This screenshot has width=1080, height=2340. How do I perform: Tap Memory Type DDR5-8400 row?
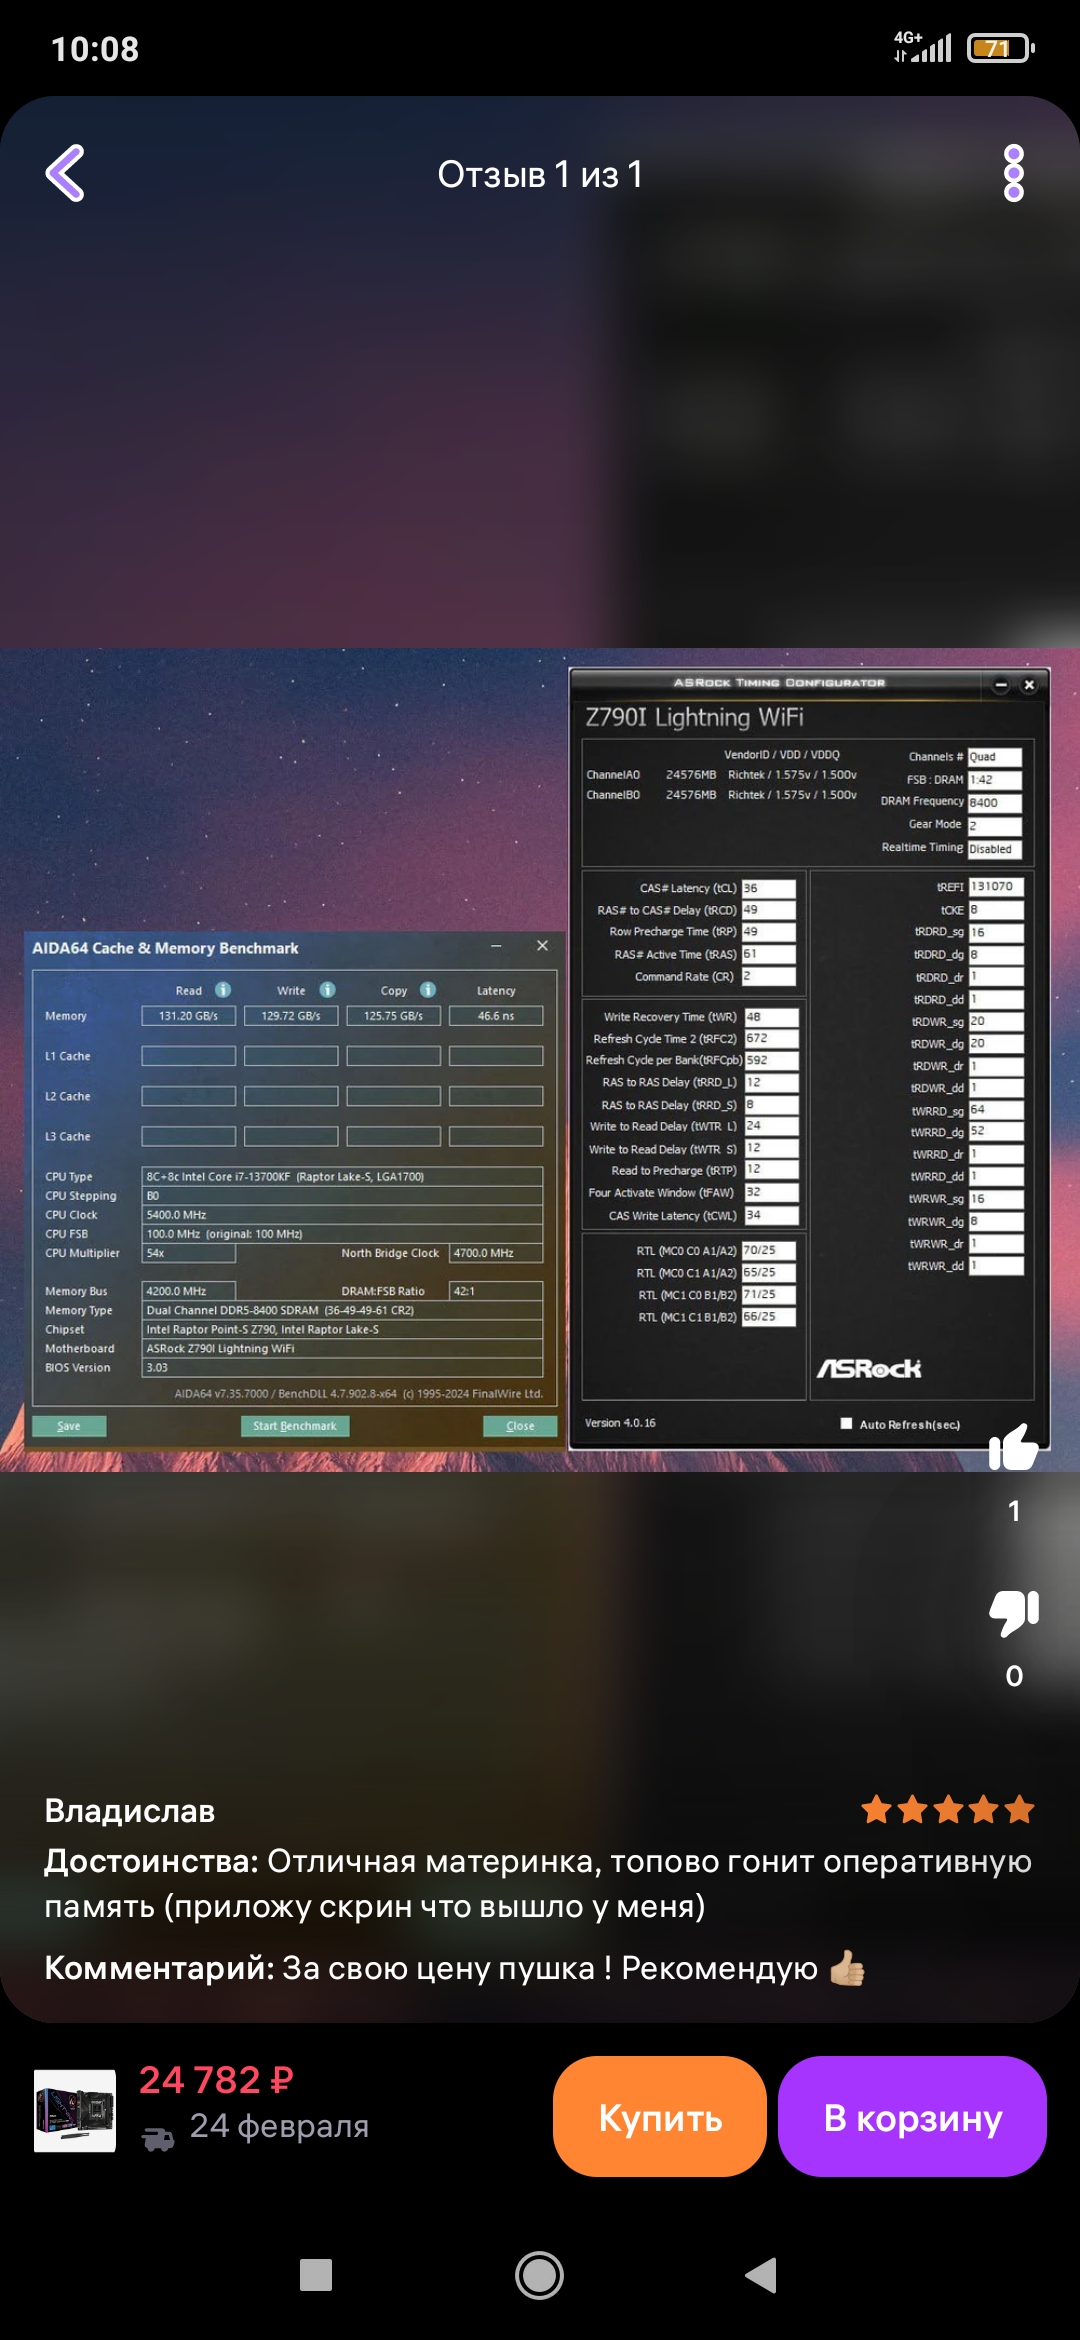click(342, 1310)
